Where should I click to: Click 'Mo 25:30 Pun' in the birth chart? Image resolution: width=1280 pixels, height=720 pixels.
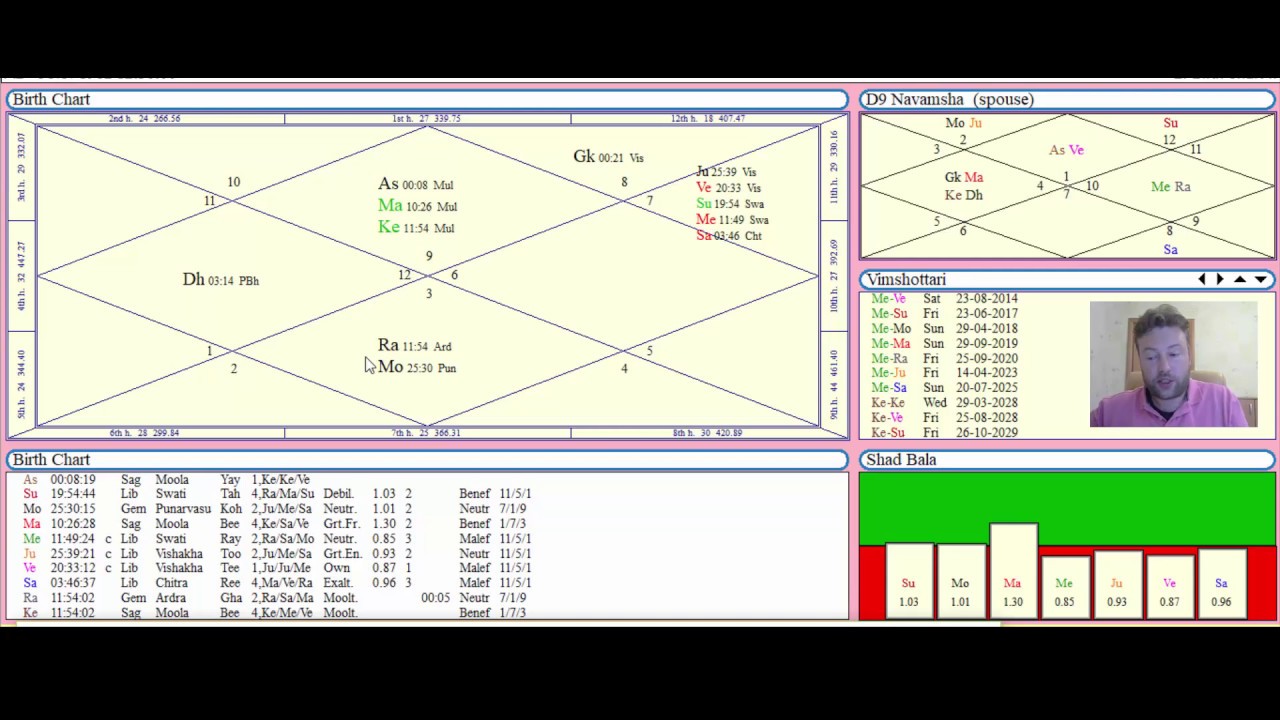[417, 367]
